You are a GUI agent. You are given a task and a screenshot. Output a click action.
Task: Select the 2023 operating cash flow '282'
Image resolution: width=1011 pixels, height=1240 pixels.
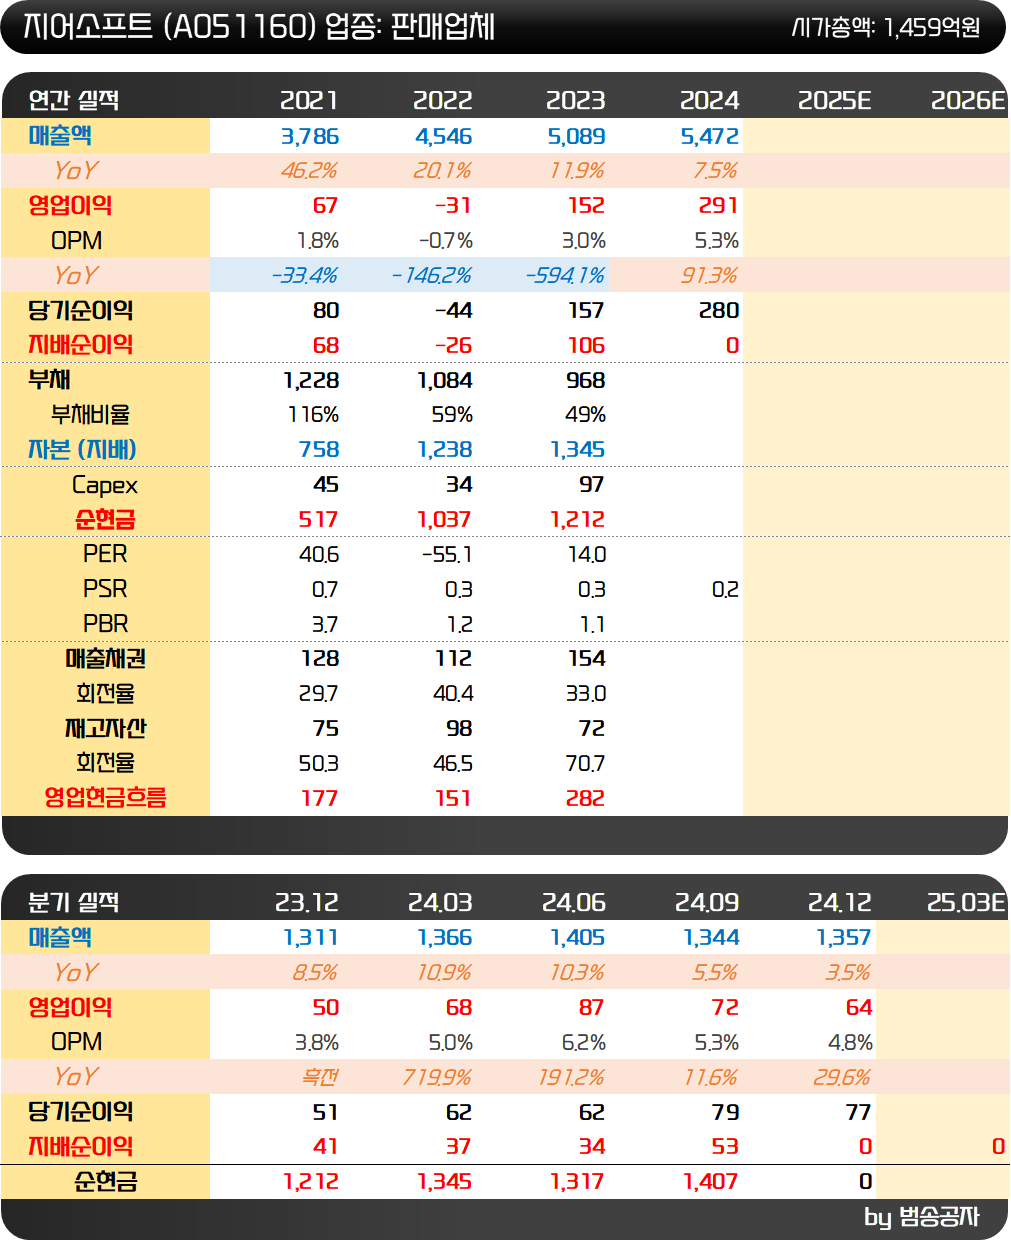(585, 799)
